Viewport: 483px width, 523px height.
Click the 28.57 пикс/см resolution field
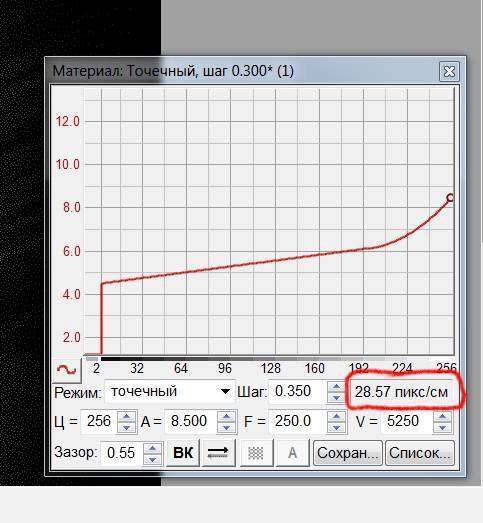[401, 392]
